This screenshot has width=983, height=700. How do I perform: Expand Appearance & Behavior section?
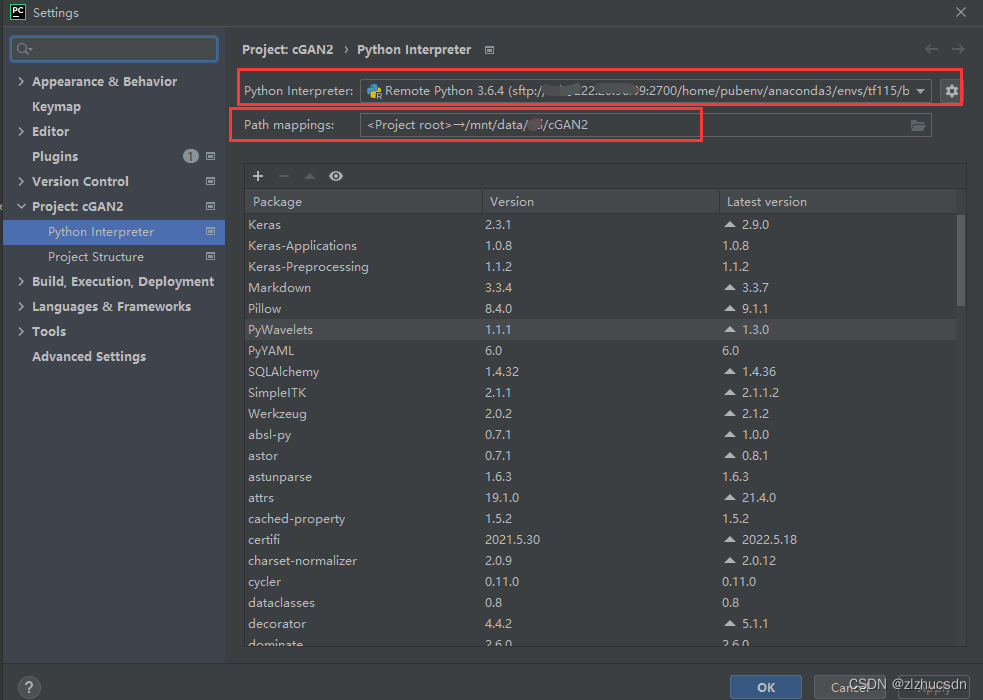click(x=21, y=81)
